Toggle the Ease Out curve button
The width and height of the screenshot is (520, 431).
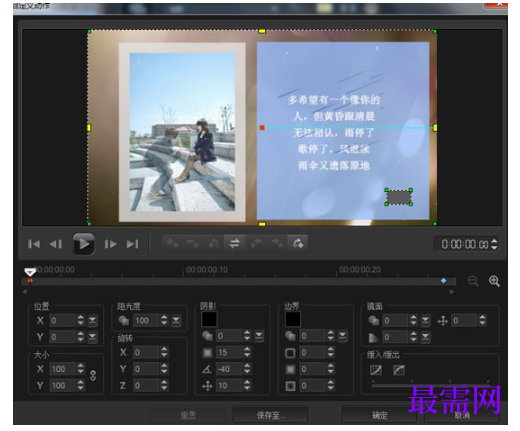[x=398, y=370]
